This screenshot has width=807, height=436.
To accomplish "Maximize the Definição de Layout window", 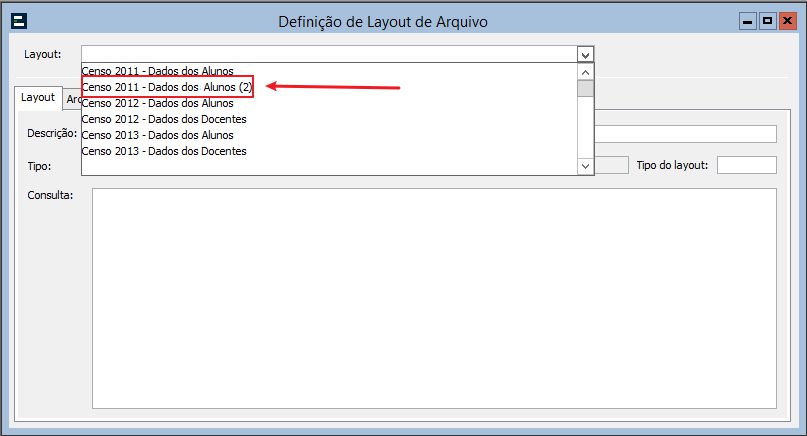I will 767,21.
